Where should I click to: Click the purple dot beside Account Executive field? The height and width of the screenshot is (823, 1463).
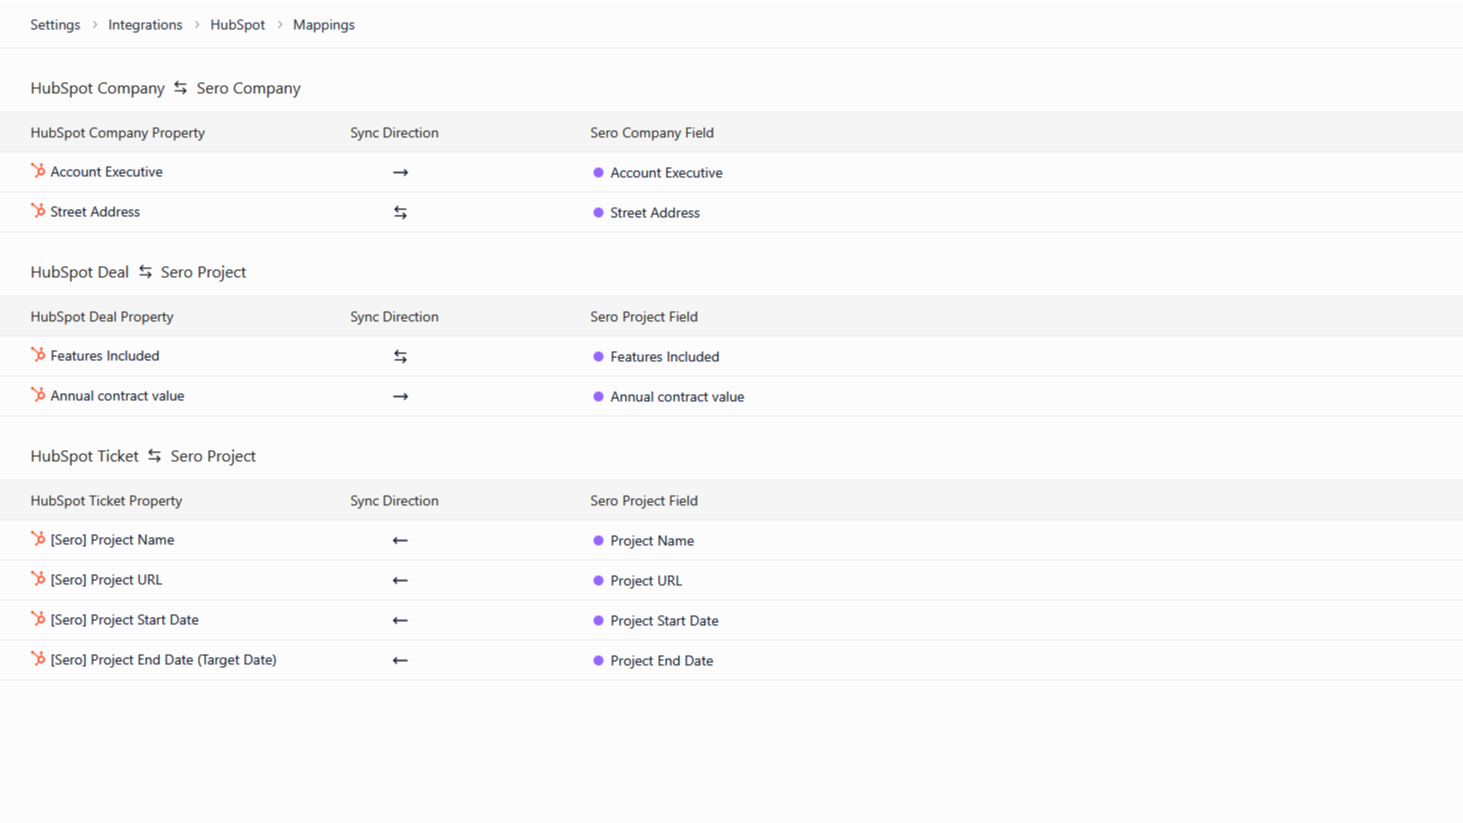coord(598,172)
